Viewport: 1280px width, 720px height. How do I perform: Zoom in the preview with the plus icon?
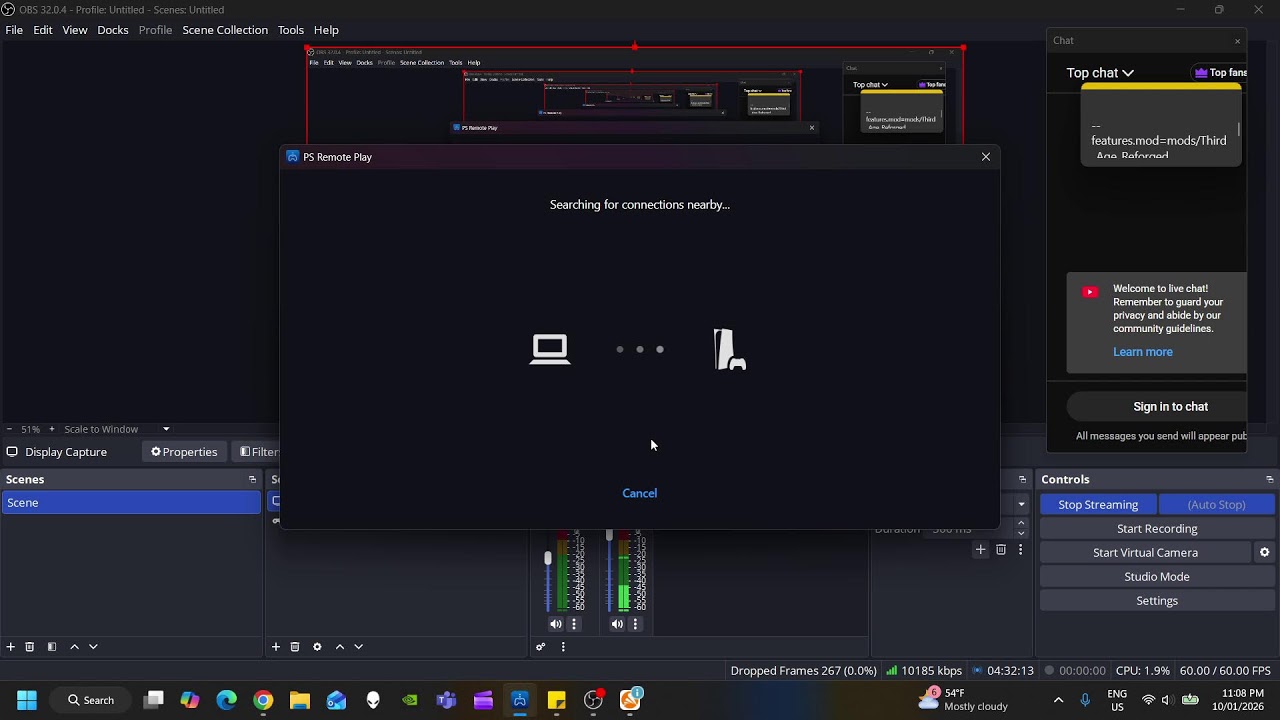[x=52, y=429]
